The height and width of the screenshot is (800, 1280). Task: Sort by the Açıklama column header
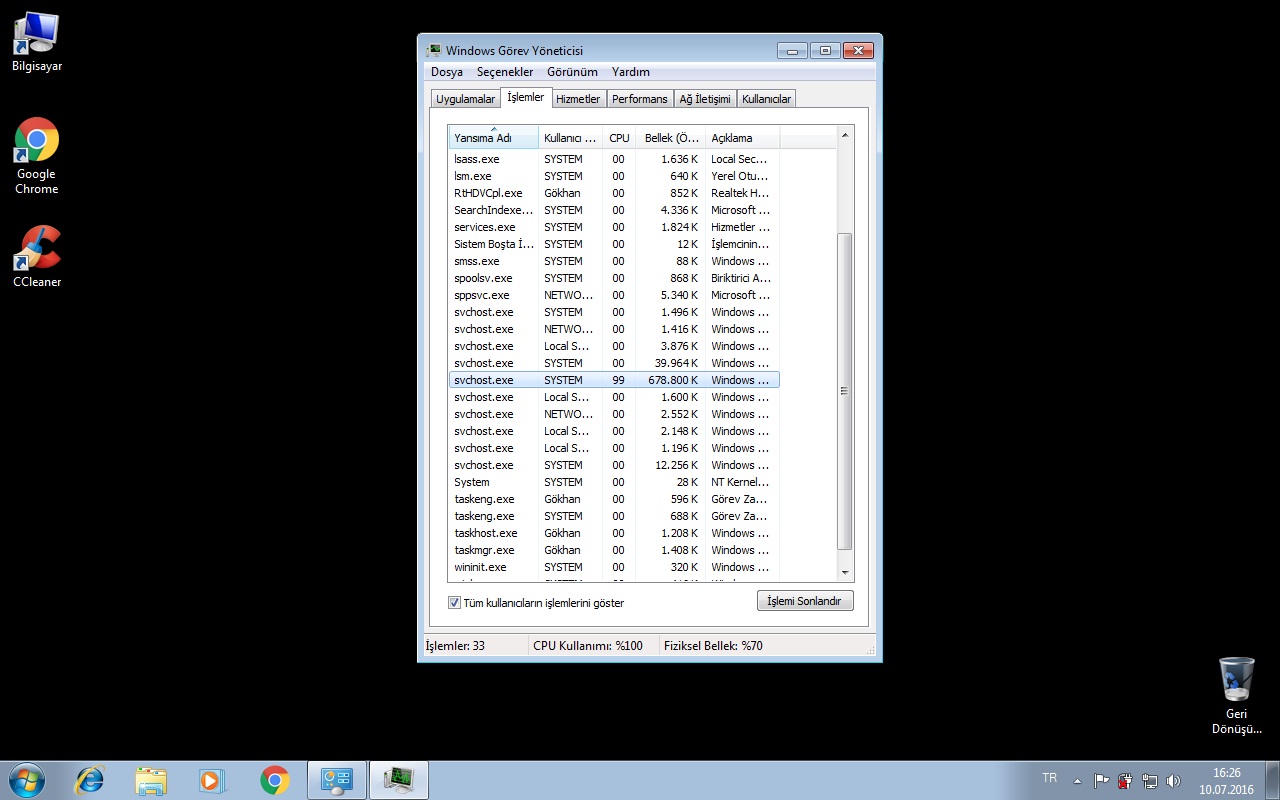coord(742,138)
